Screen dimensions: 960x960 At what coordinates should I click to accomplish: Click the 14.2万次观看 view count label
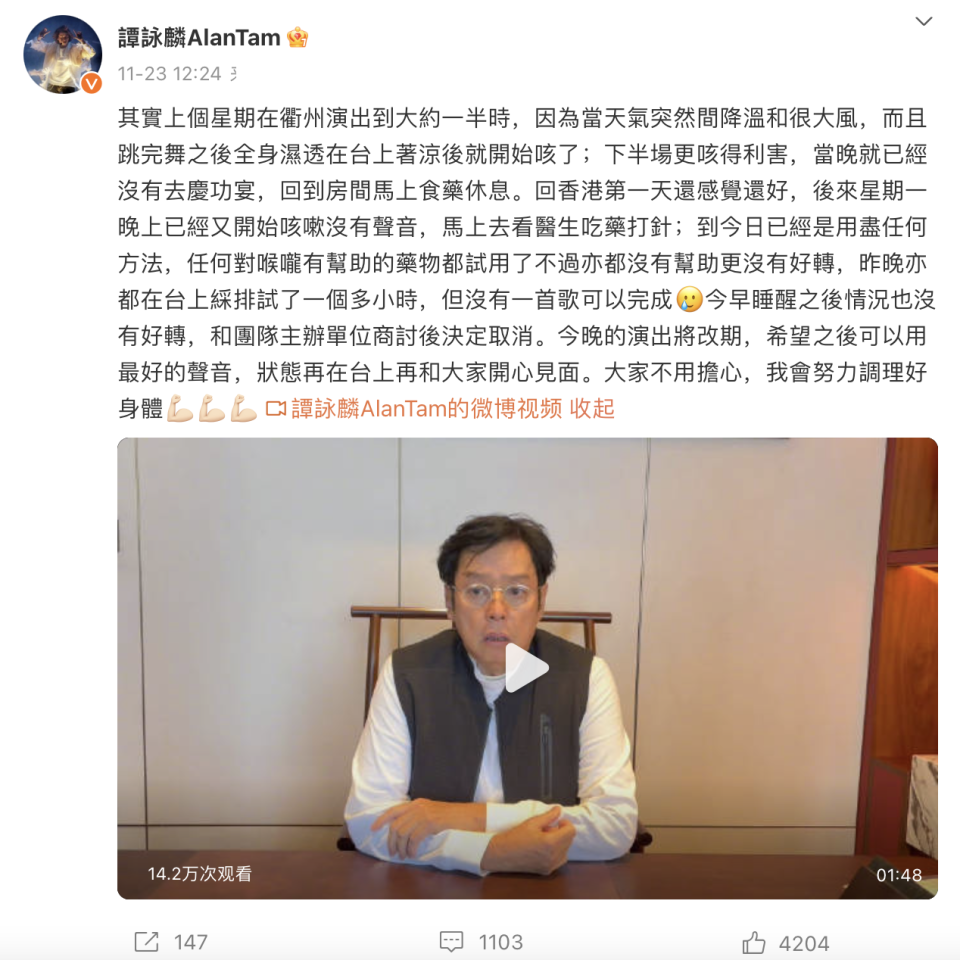click(x=200, y=874)
